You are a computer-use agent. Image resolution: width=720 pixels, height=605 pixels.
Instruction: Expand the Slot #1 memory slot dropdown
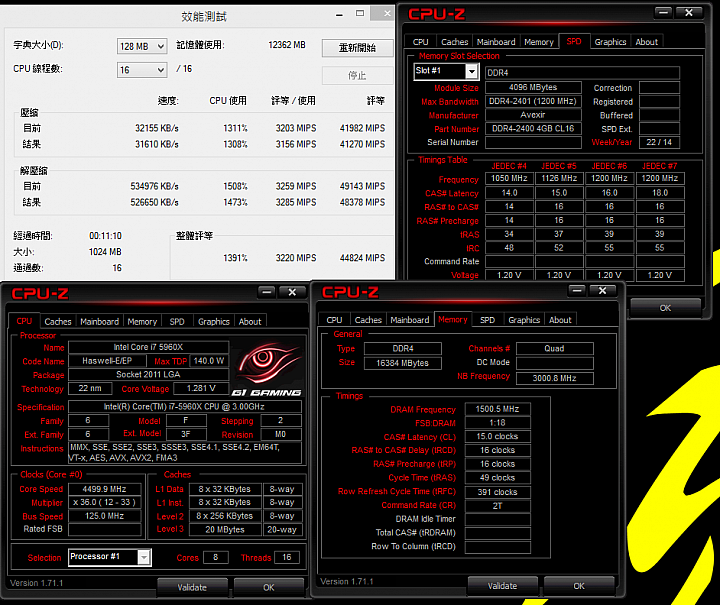[x=472, y=71]
